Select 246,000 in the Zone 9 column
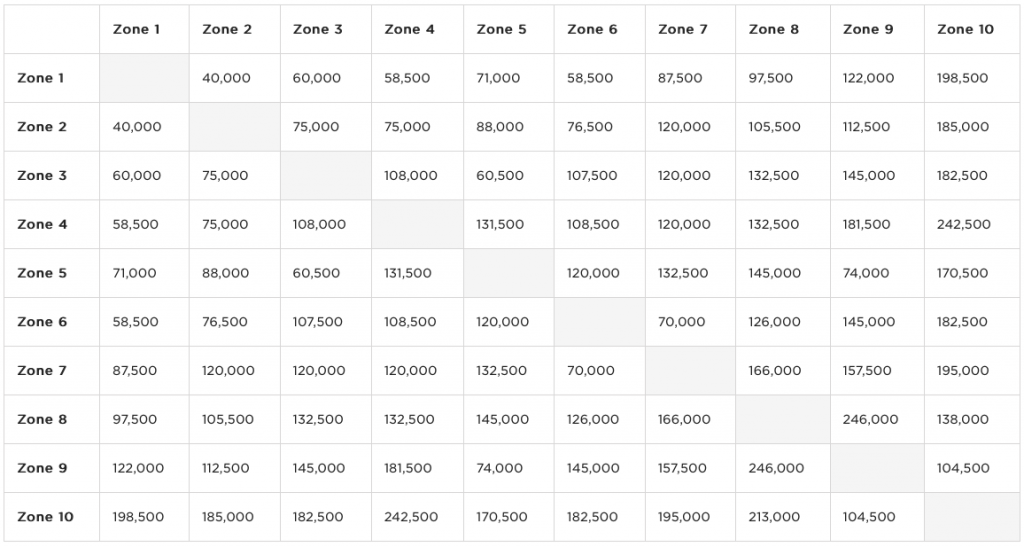The width and height of the screenshot is (1024, 547). [870, 419]
